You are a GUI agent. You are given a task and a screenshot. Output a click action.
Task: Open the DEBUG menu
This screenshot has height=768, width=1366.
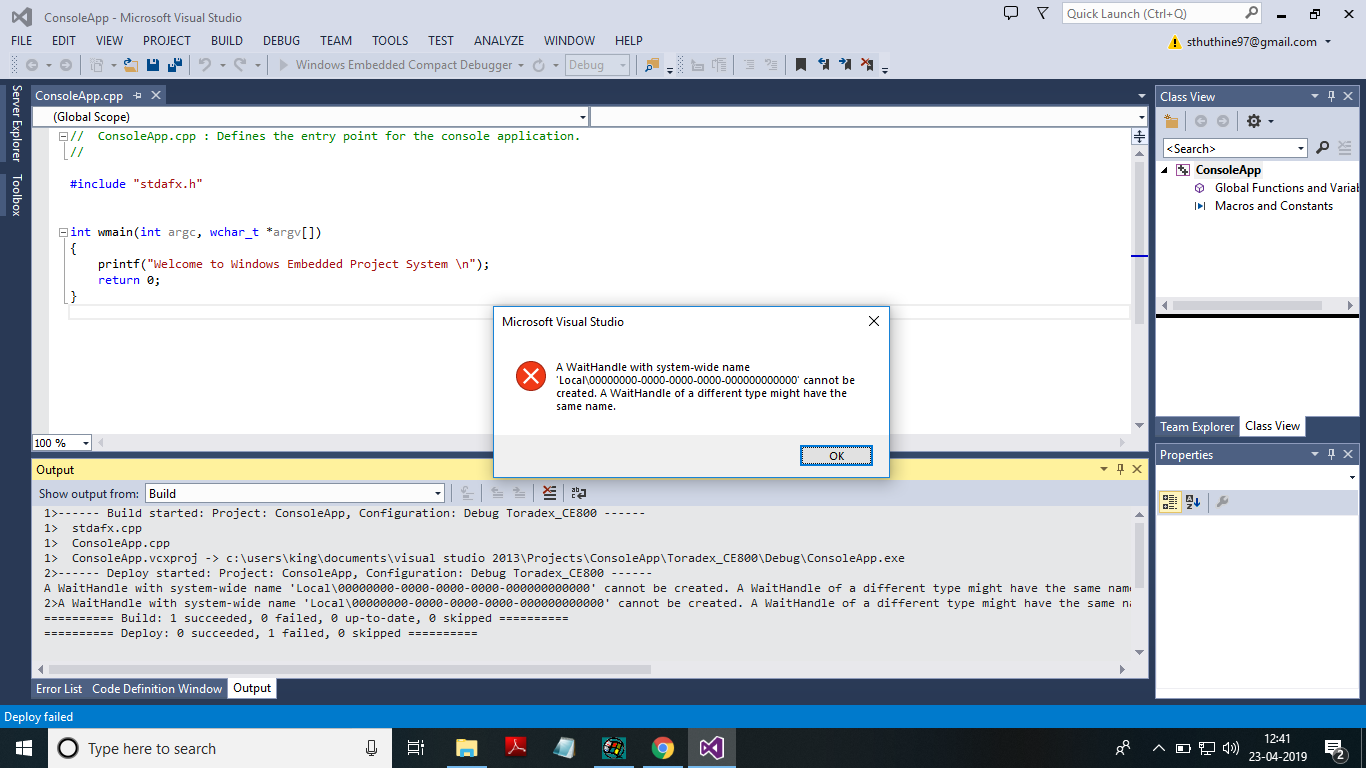[x=281, y=41]
